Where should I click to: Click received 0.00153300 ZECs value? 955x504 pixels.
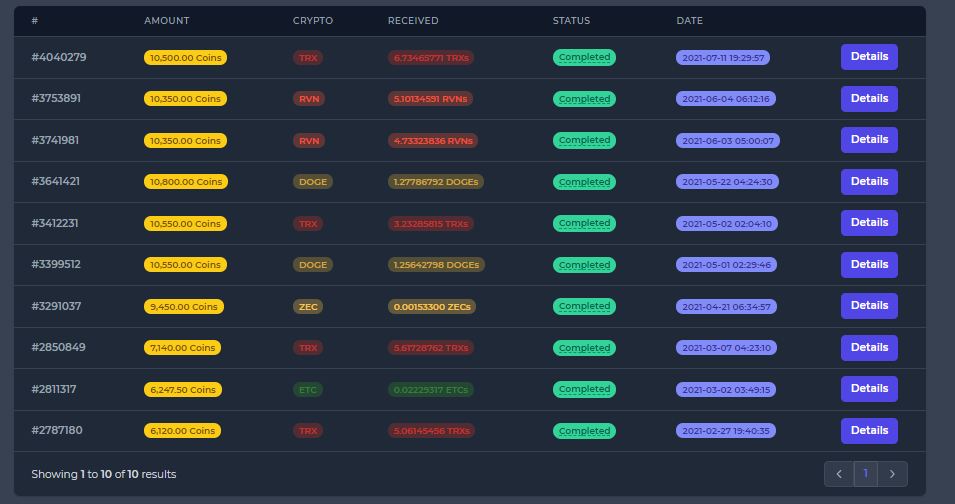[432, 307]
